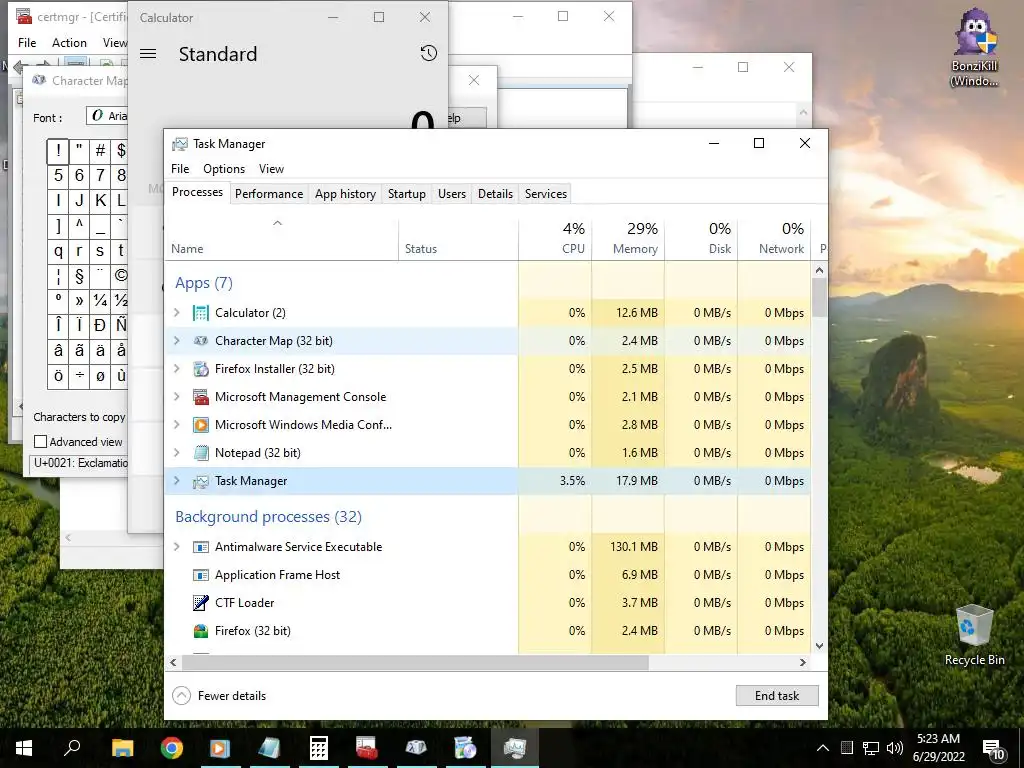Image resolution: width=1024 pixels, height=768 pixels.
Task: Open the View menu in Task Manager
Action: click(x=271, y=169)
